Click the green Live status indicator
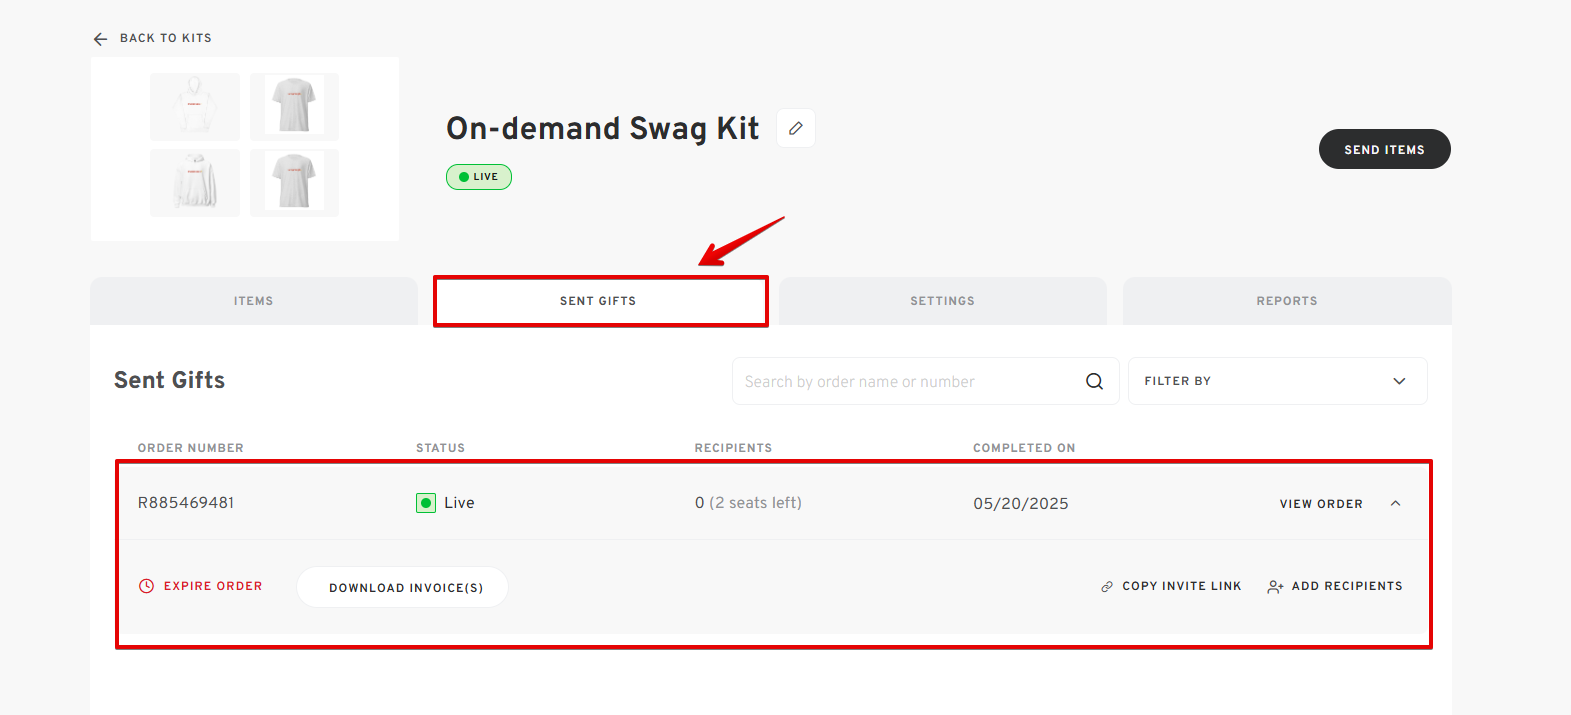 point(426,503)
